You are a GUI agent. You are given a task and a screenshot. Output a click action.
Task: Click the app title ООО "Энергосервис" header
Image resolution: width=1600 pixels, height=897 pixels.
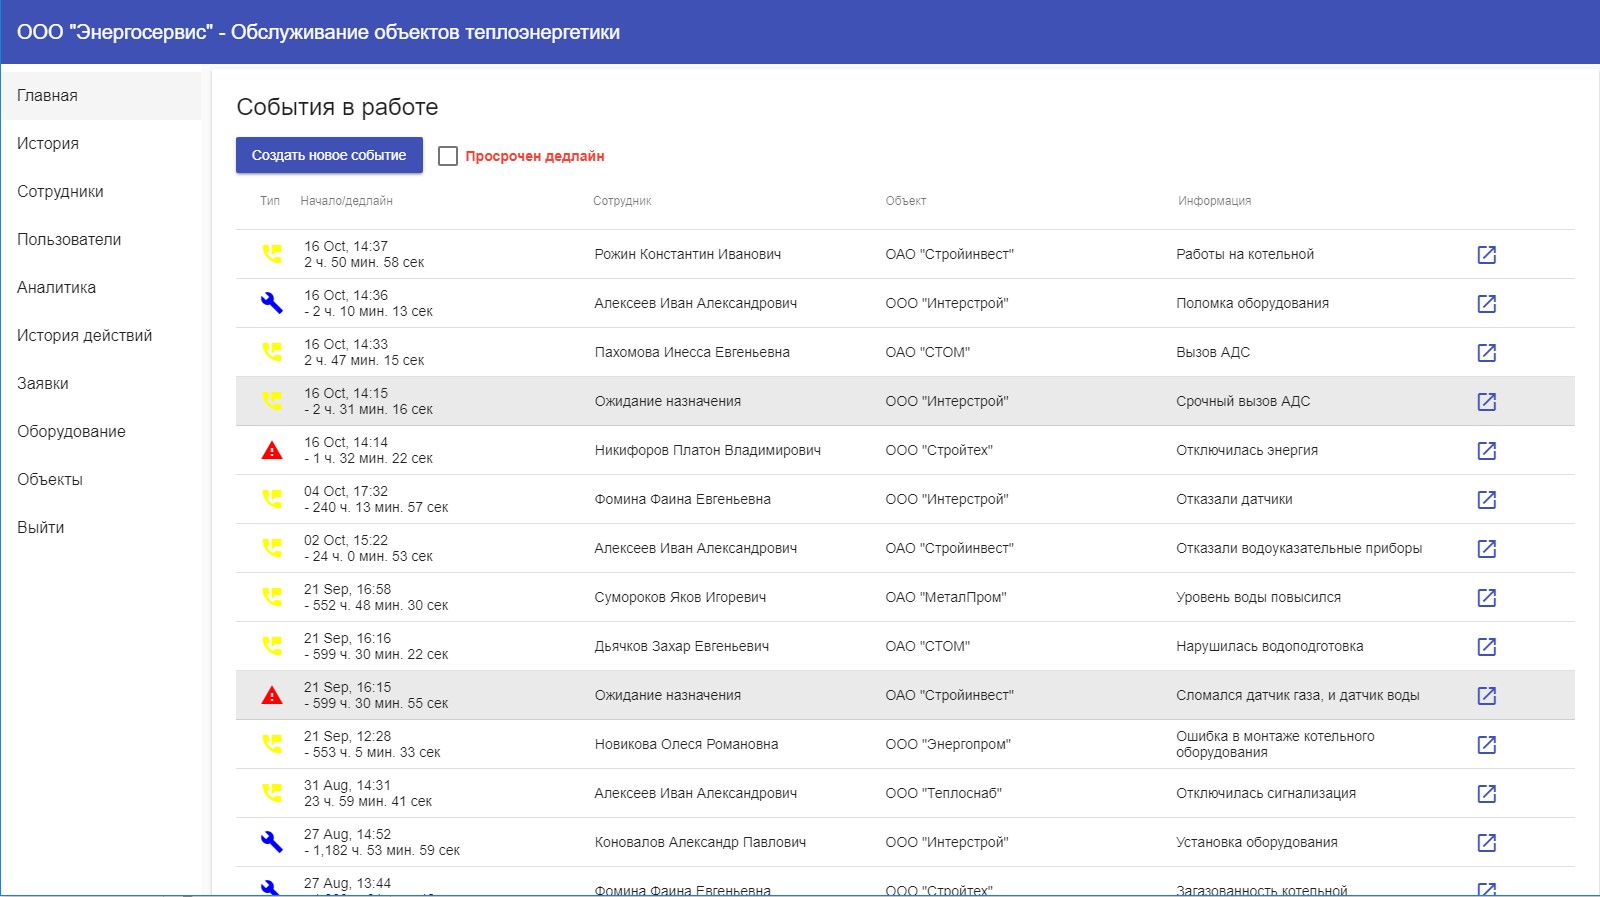pos(318,32)
